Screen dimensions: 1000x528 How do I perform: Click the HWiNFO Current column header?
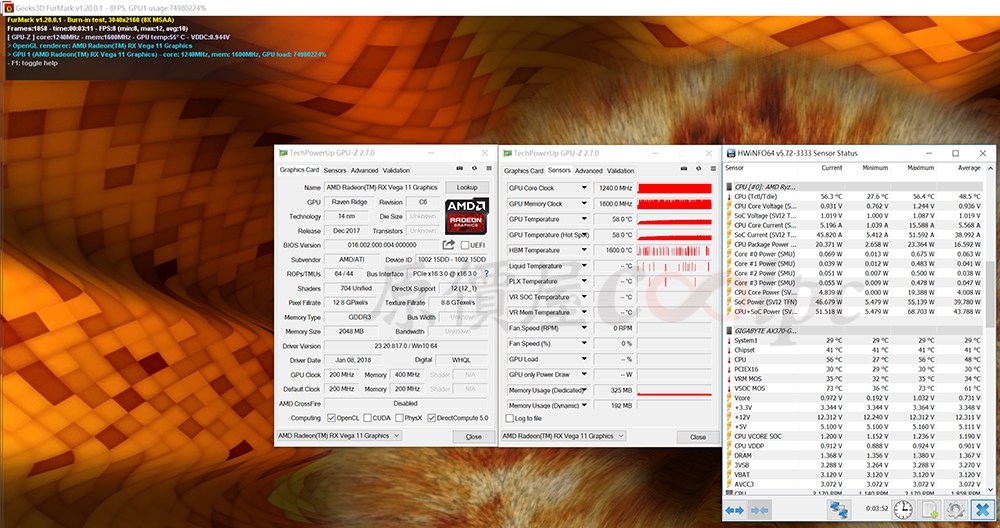(x=823, y=168)
